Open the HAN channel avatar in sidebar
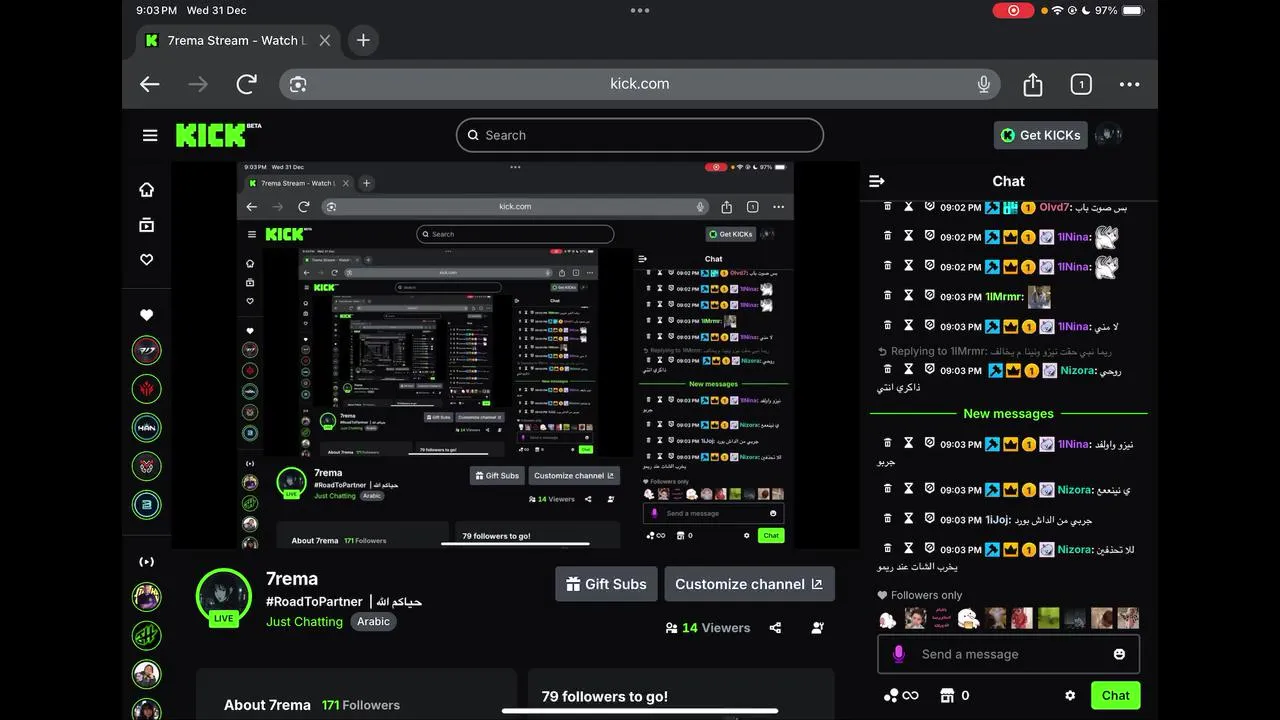This screenshot has height=720, width=1280. pyautogui.click(x=147, y=427)
